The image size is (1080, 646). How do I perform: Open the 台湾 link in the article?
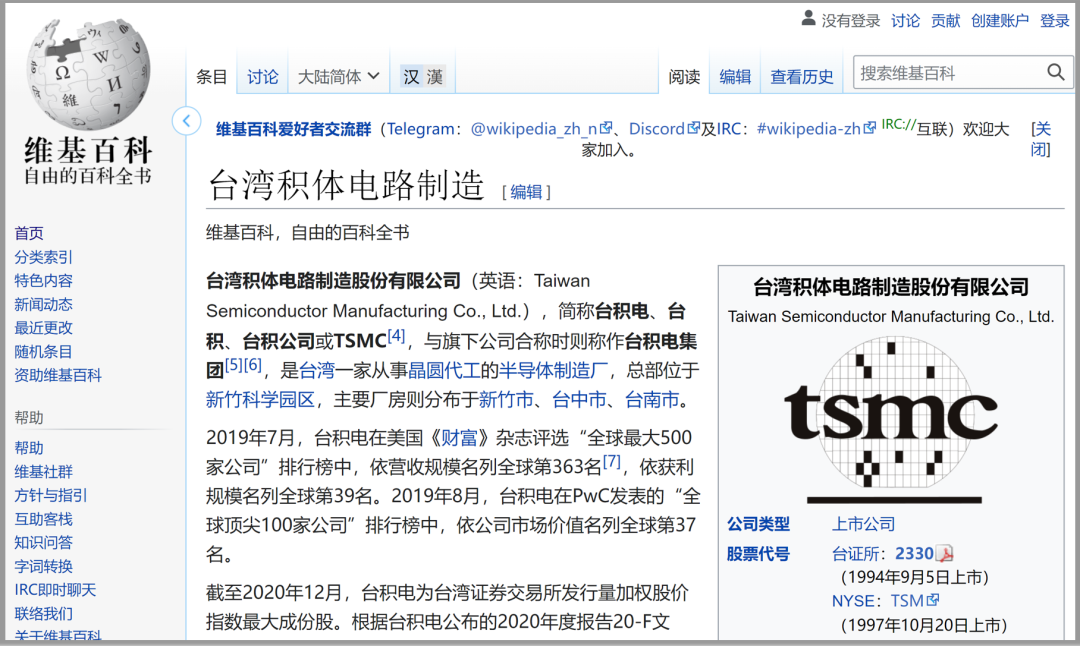tap(317, 371)
